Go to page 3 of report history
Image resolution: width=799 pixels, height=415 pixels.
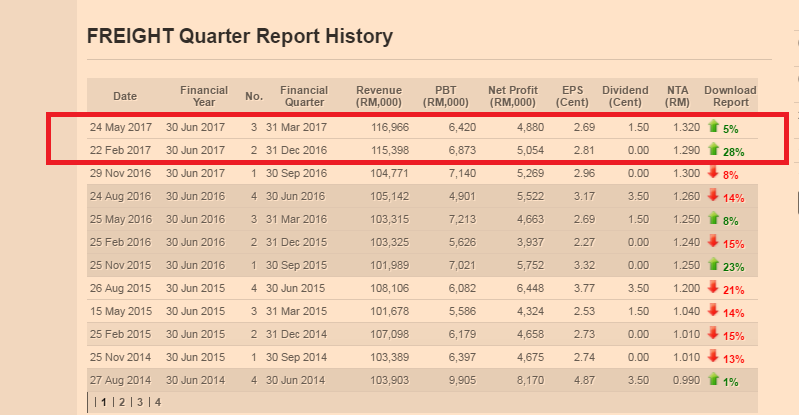140,402
